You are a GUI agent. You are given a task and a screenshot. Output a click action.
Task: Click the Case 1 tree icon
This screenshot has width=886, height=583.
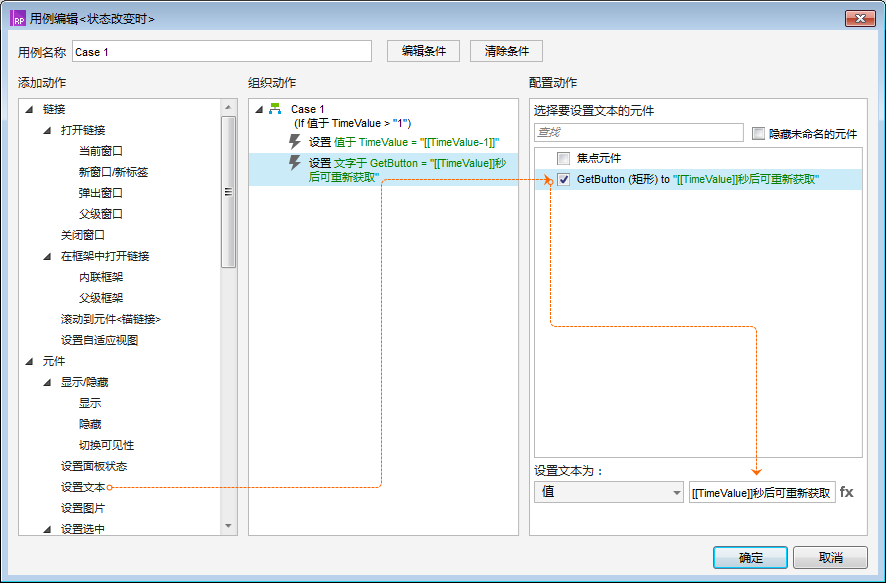pyautogui.click(x=275, y=109)
